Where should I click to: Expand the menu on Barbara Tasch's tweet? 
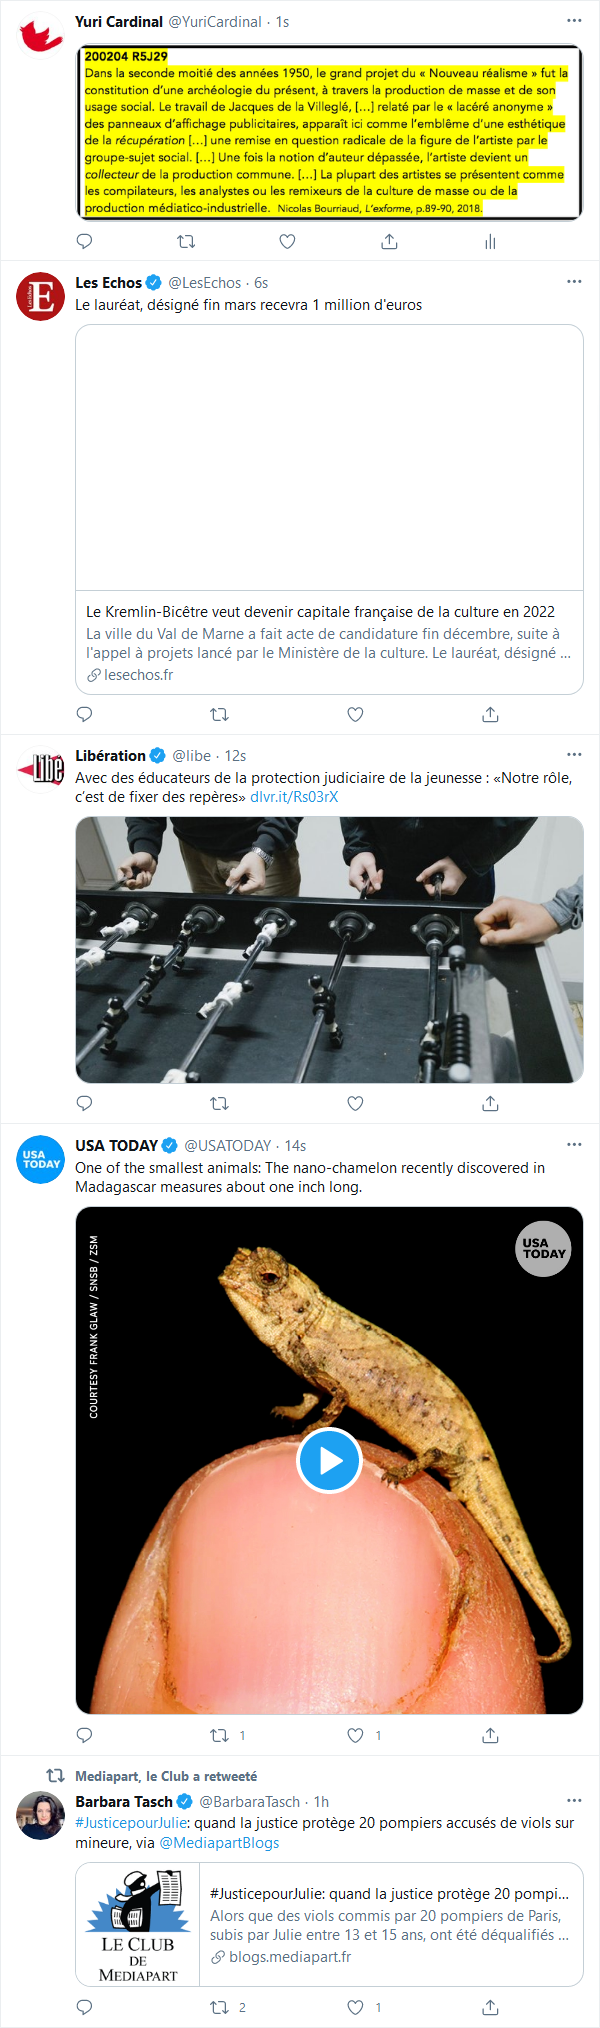pyautogui.click(x=574, y=1800)
